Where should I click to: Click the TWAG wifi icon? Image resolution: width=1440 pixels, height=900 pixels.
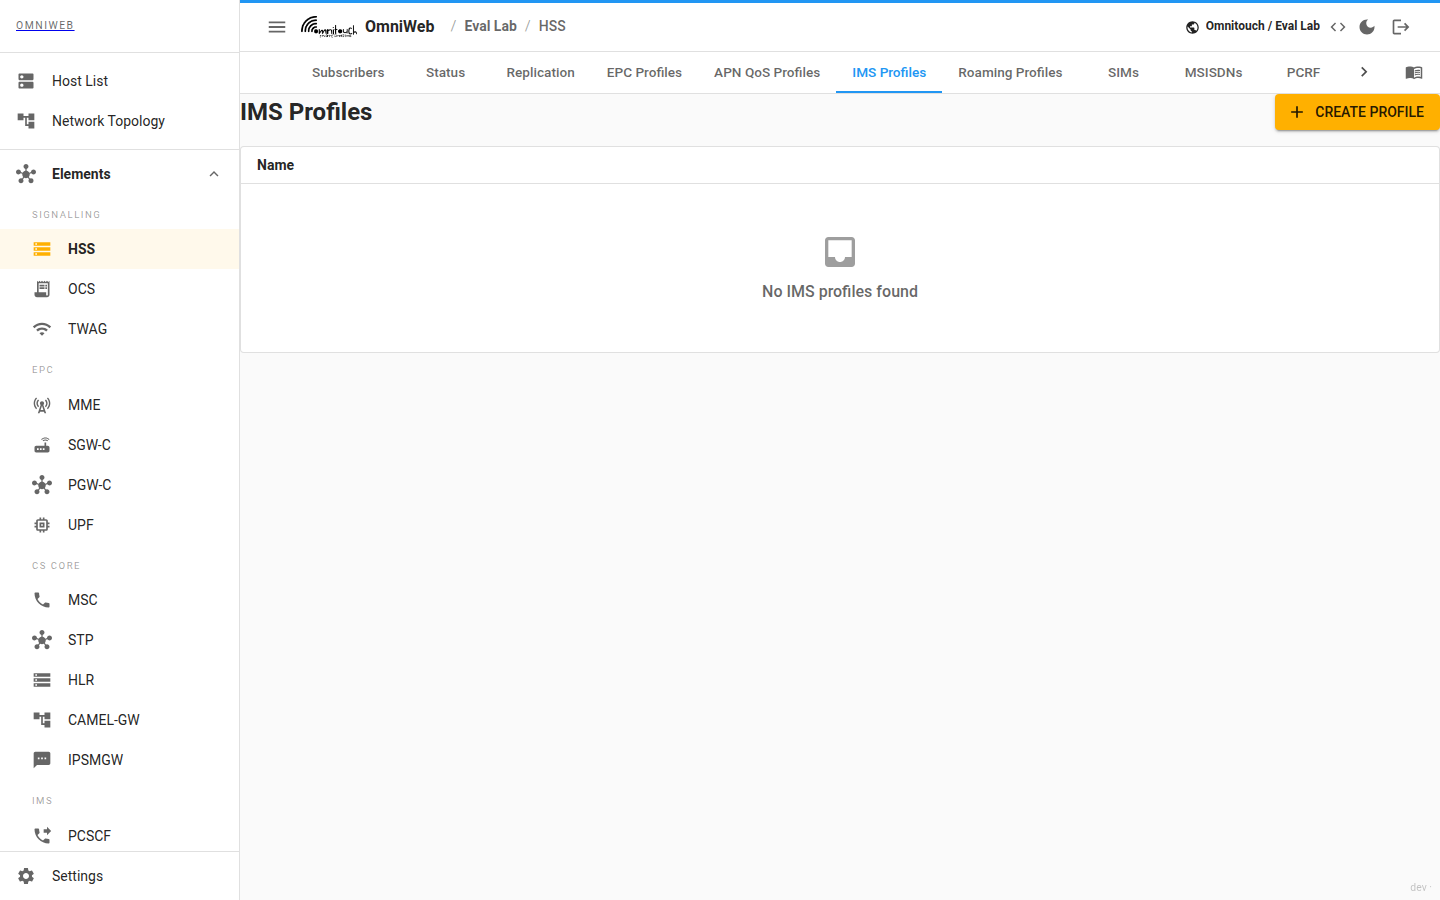(x=42, y=329)
